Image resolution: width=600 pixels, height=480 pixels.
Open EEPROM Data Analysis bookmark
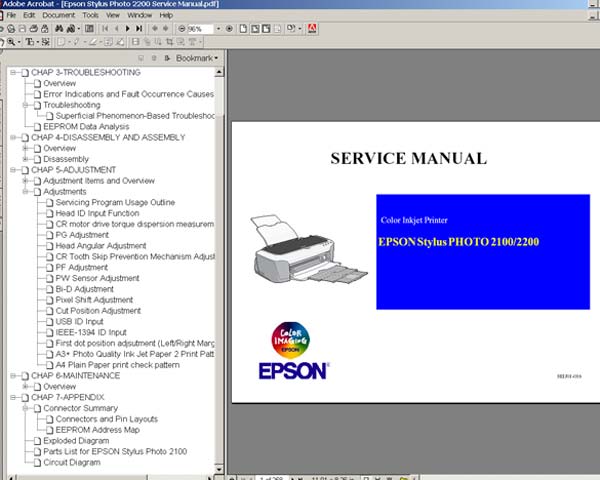[86, 127]
